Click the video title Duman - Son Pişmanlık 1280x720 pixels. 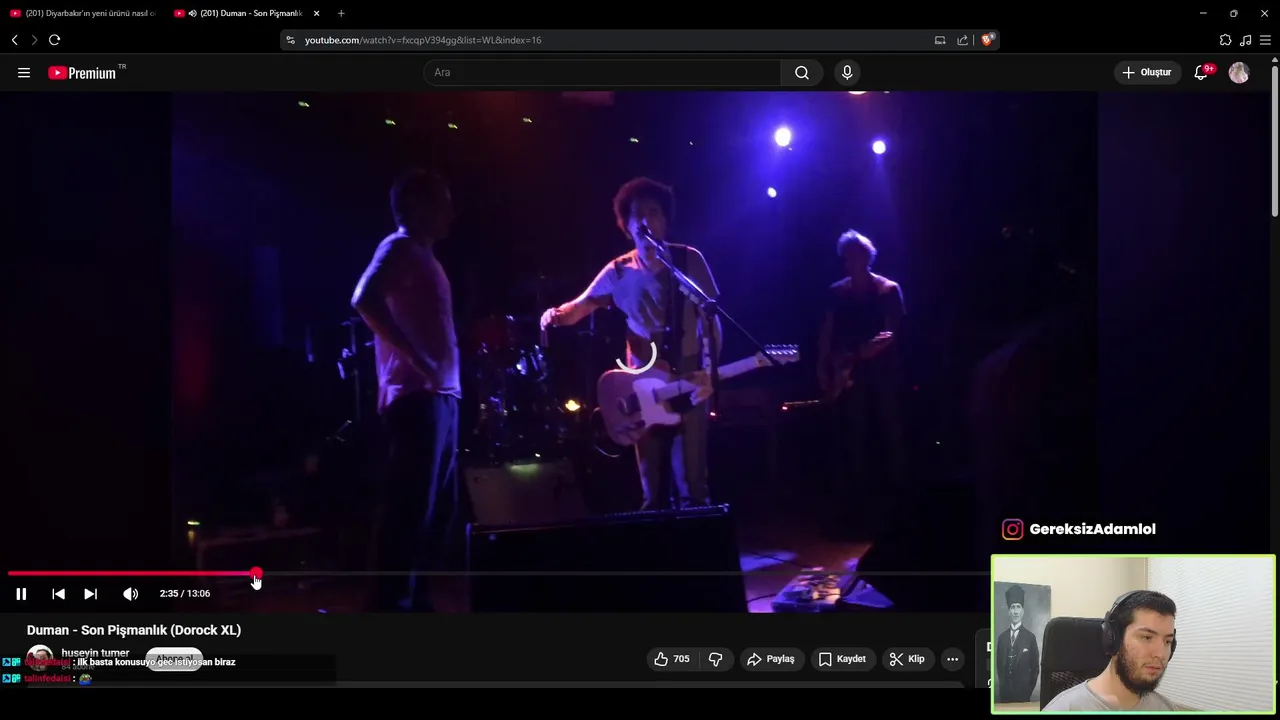(134, 630)
